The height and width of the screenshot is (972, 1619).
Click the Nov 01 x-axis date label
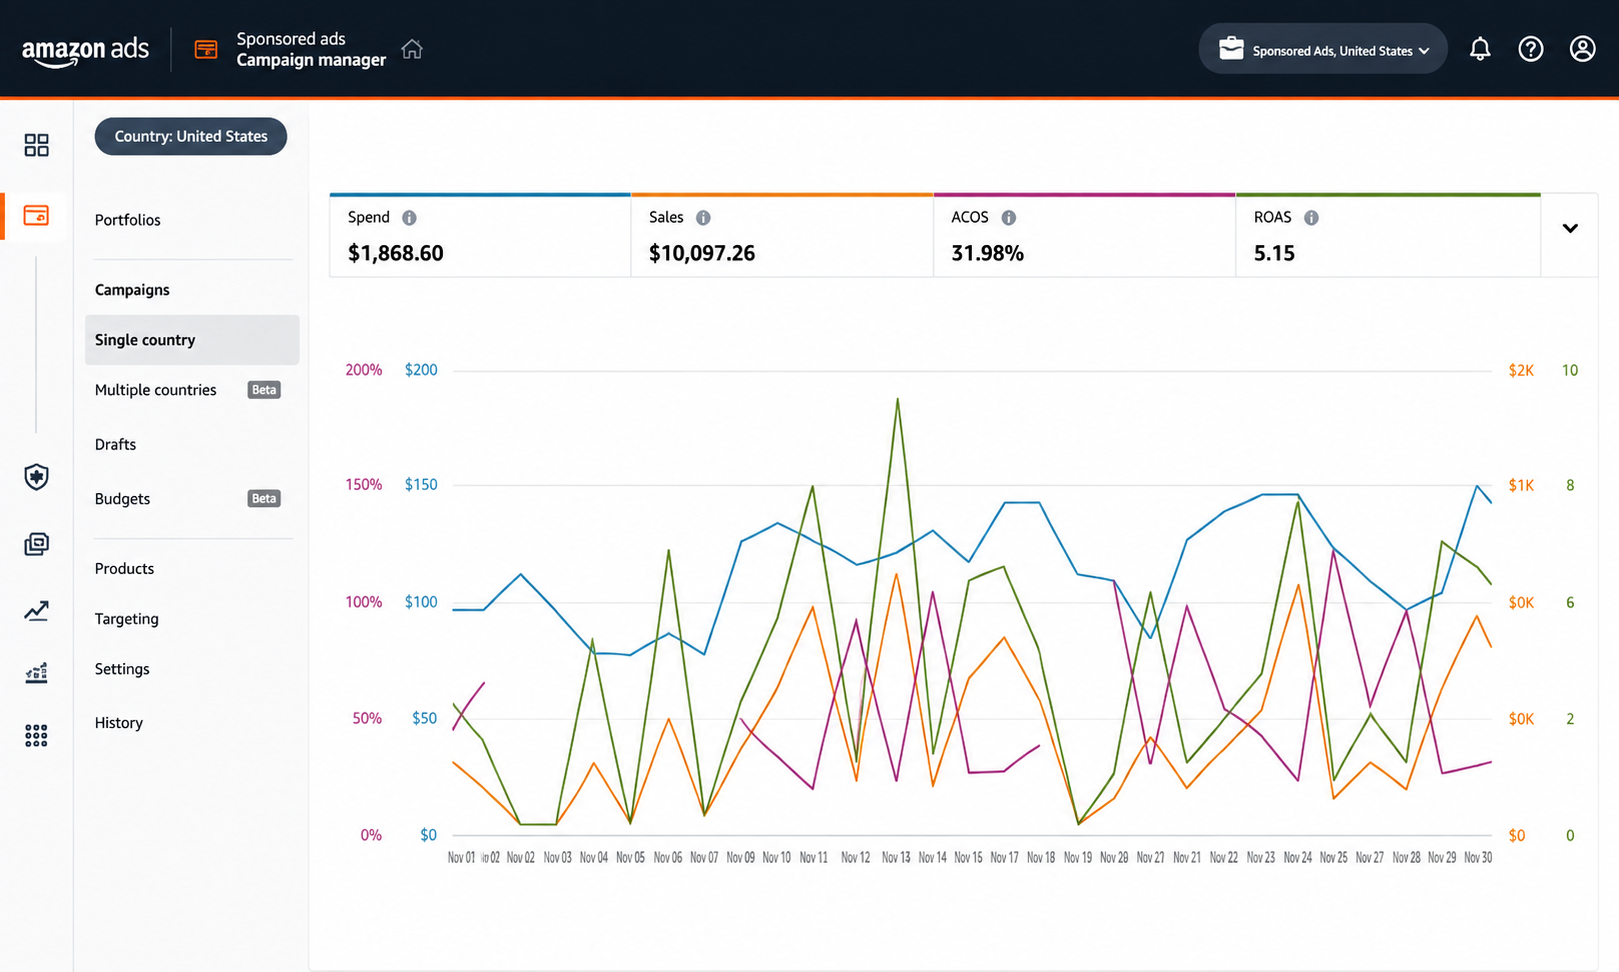pos(462,858)
